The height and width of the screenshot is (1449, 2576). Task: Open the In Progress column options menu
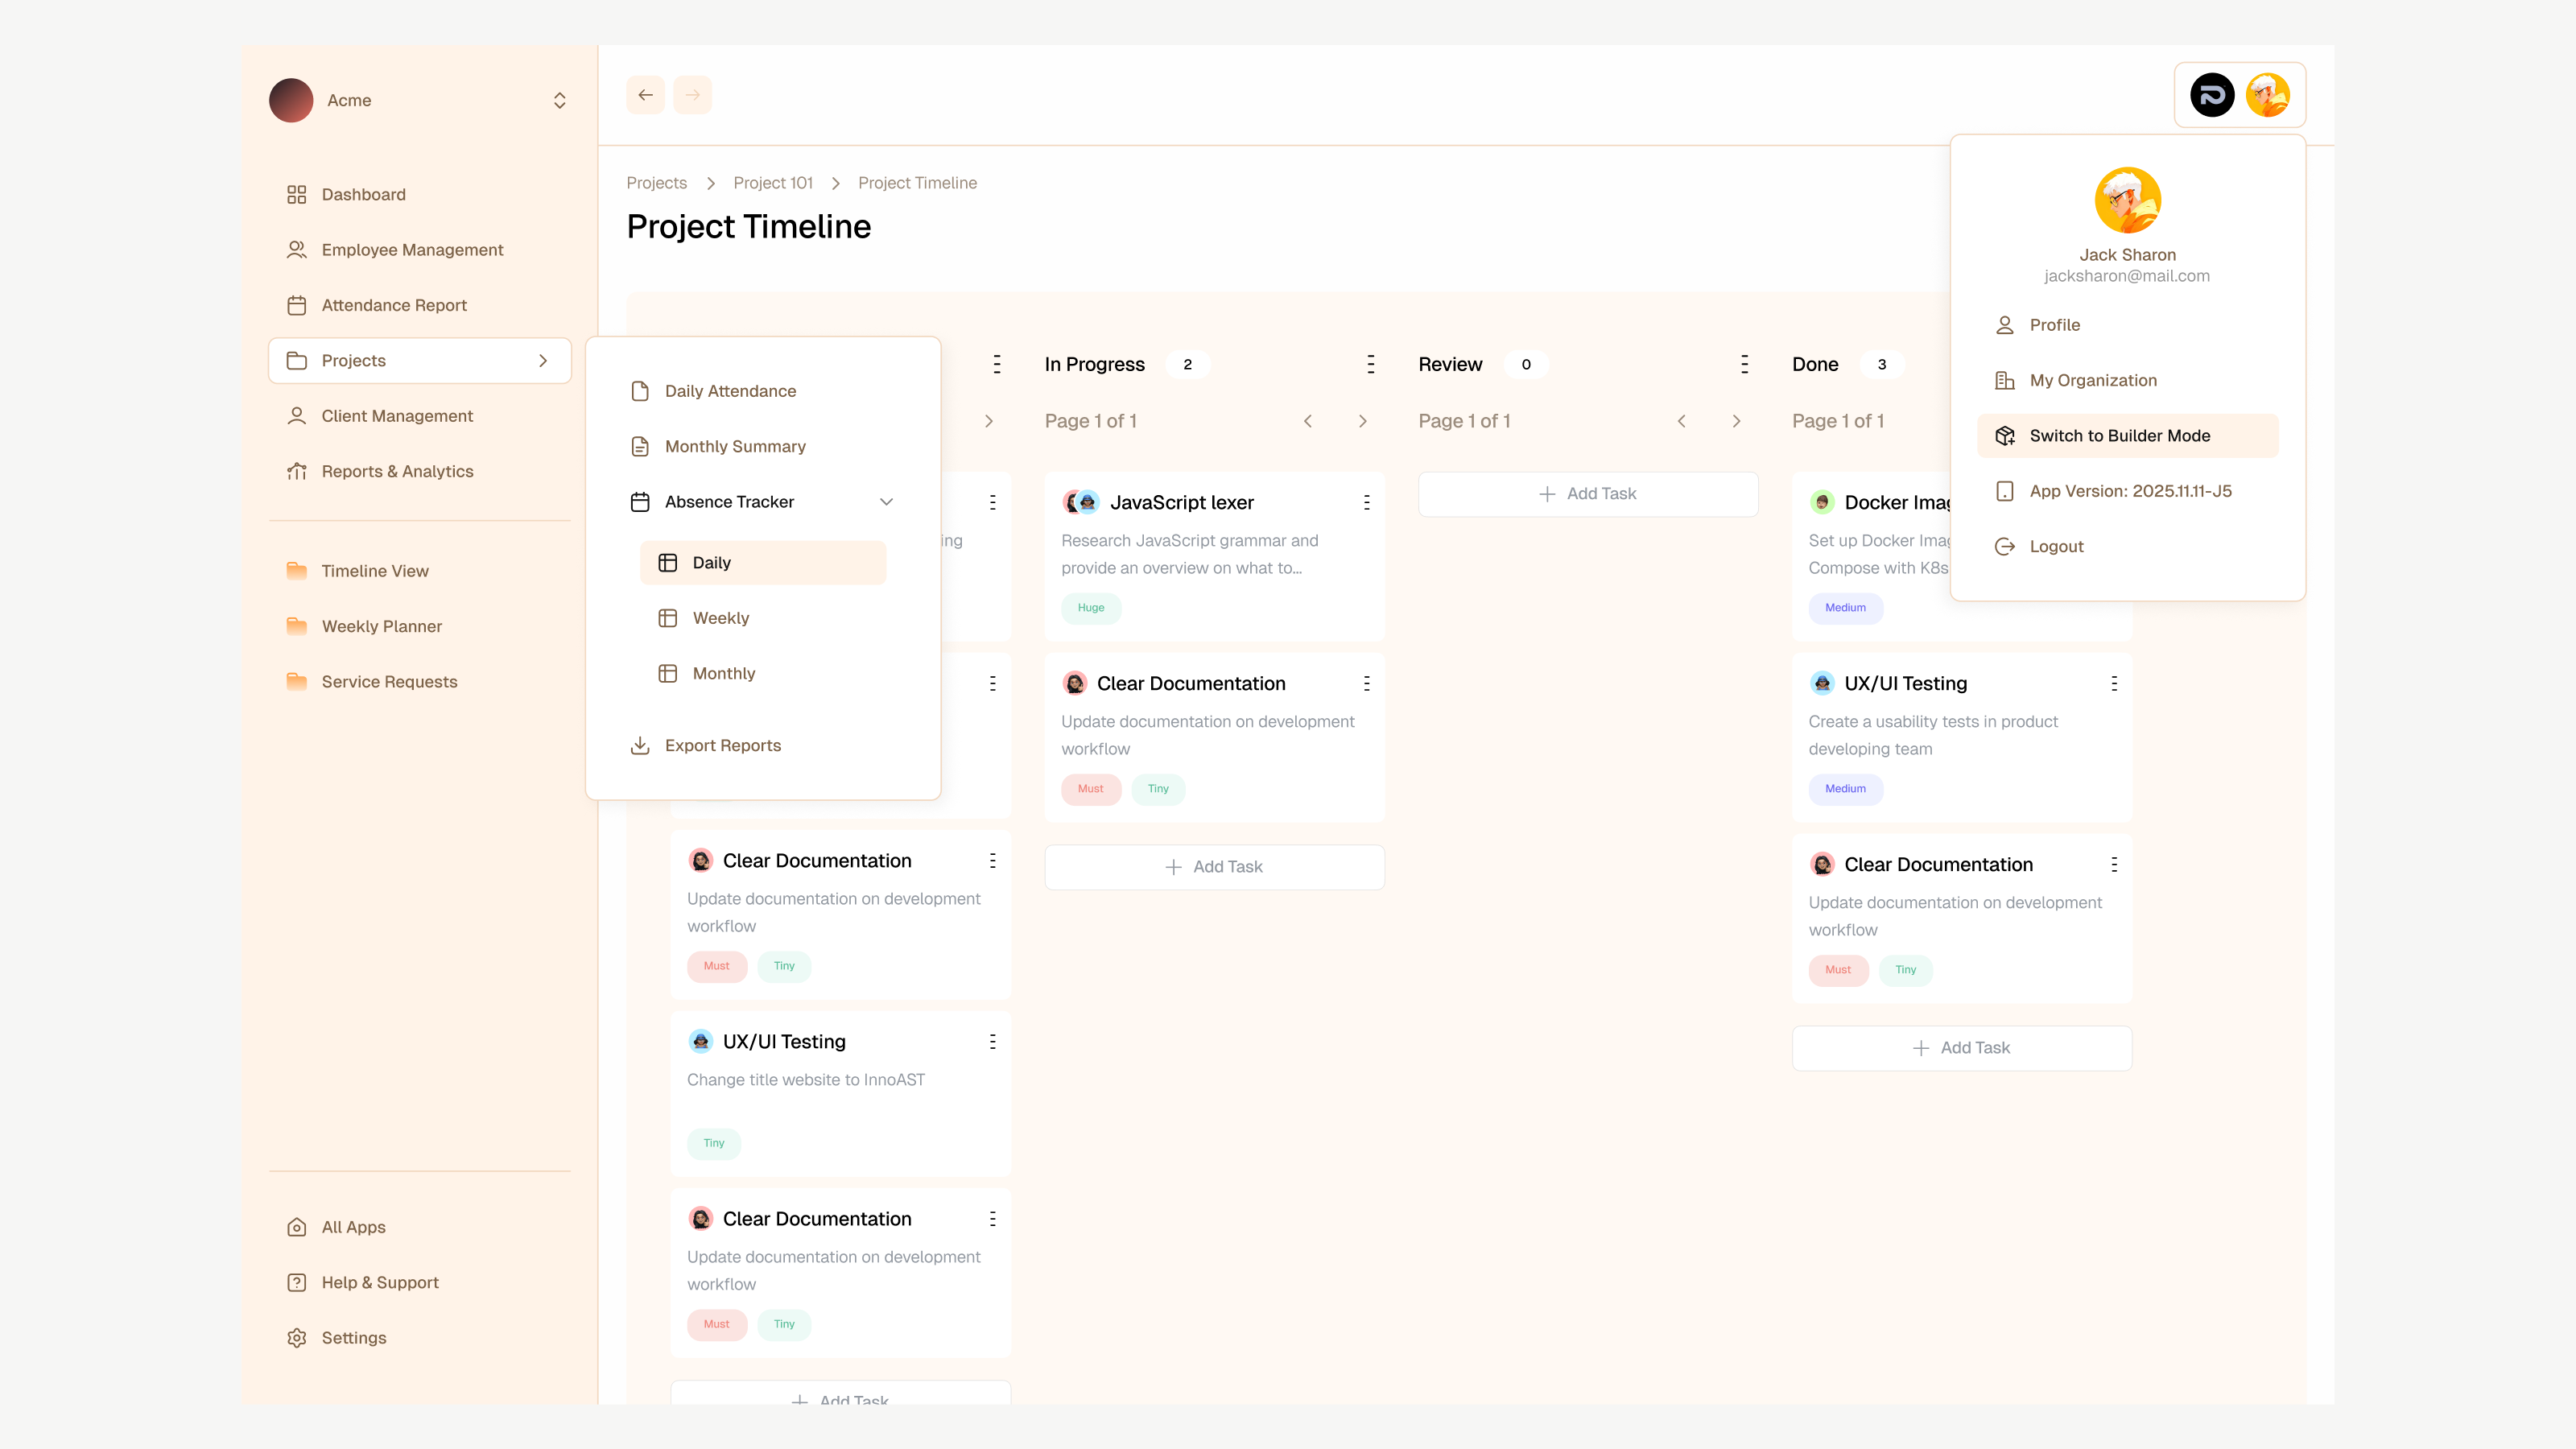(1370, 364)
